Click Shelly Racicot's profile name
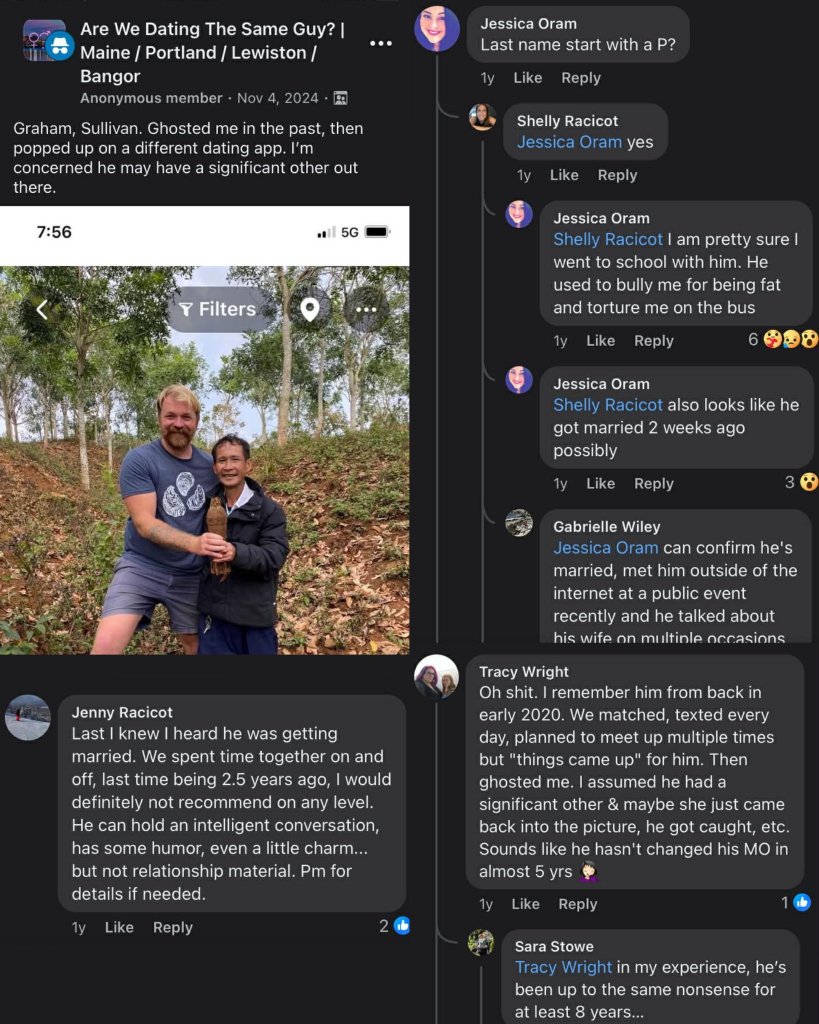Screen dimensions: 819x1024 567,121
